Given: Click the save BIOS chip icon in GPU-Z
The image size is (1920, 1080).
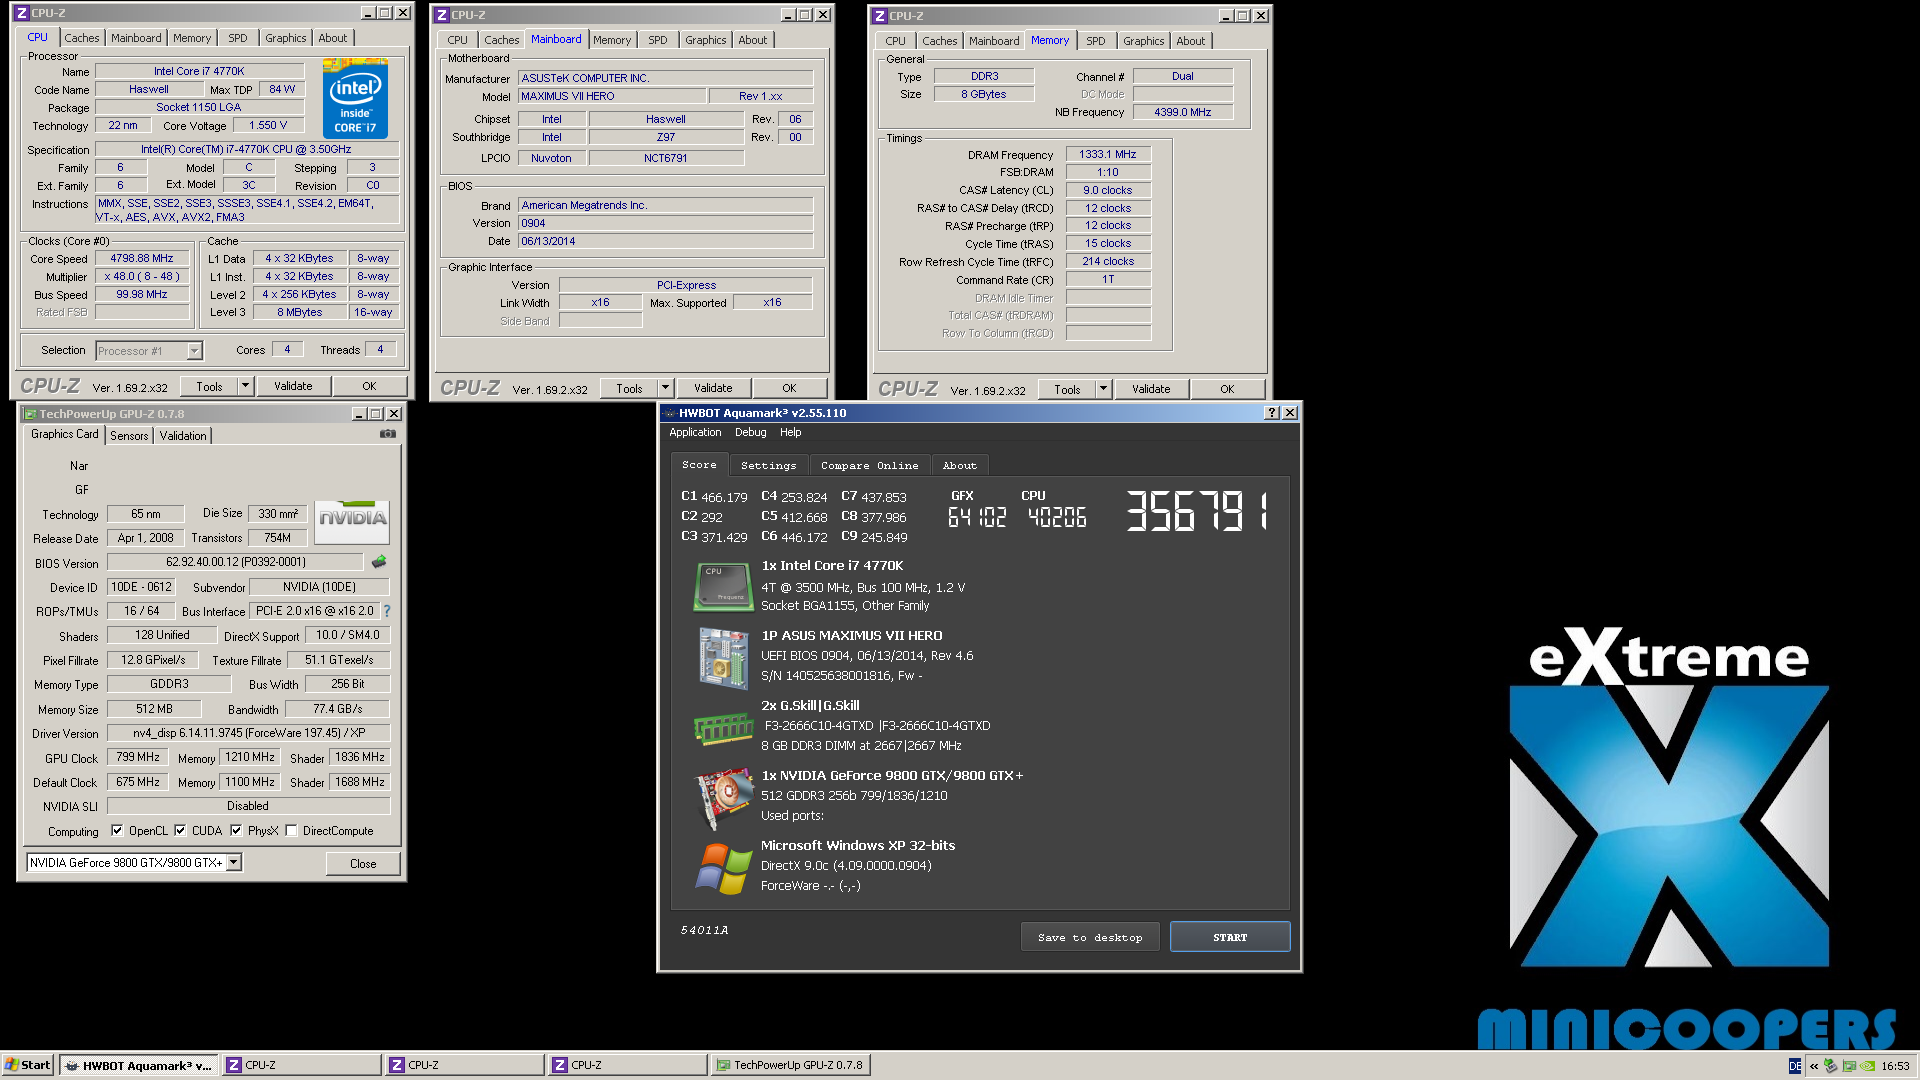Looking at the screenshot, I should click(x=379, y=562).
